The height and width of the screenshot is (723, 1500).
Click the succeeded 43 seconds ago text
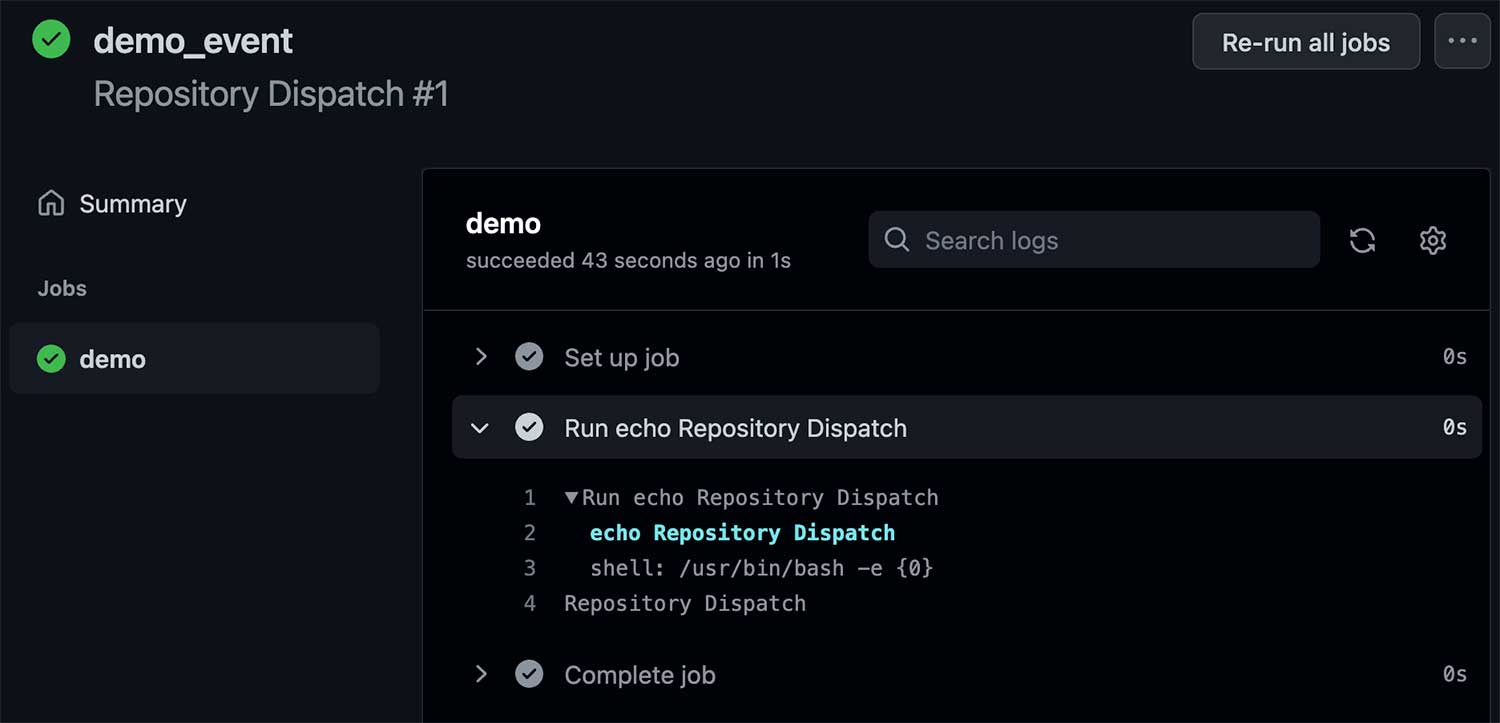[628, 261]
